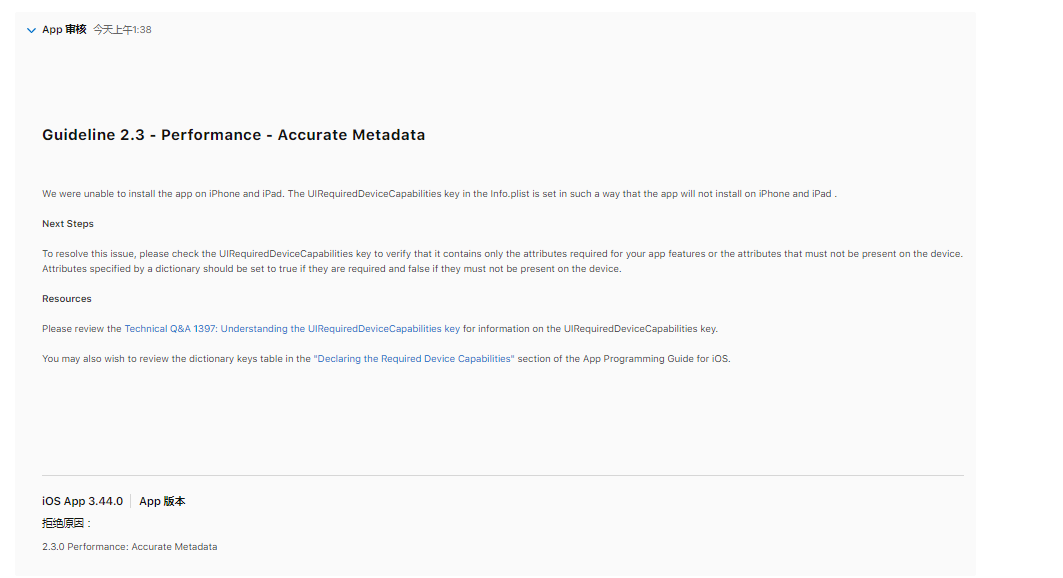Click the Next Steps subheading
This screenshot has height=578, width=1063.
[x=68, y=224]
